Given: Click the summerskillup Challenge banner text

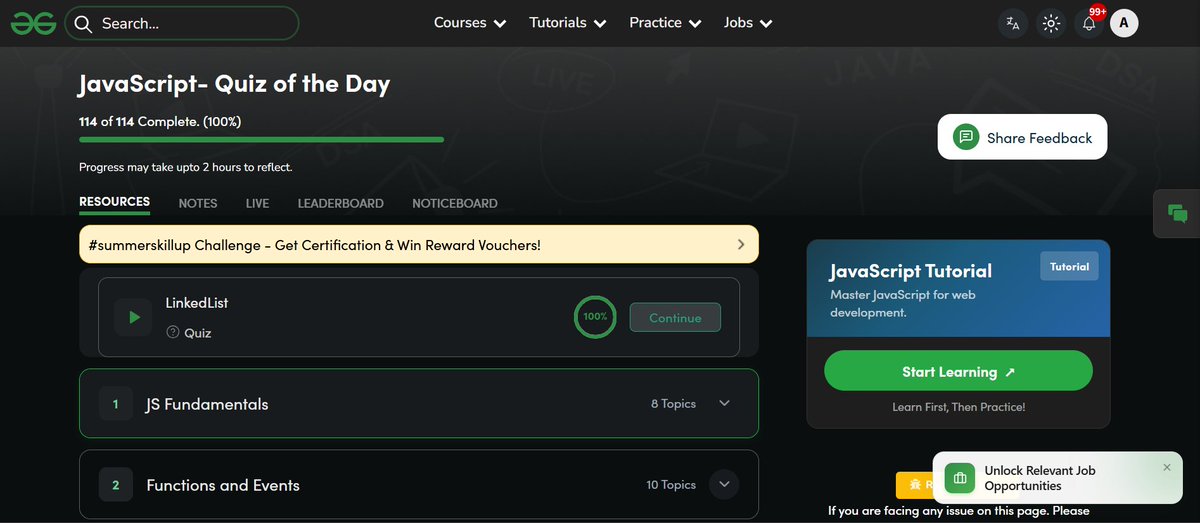Looking at the screenshot, I should coord(314,244).
